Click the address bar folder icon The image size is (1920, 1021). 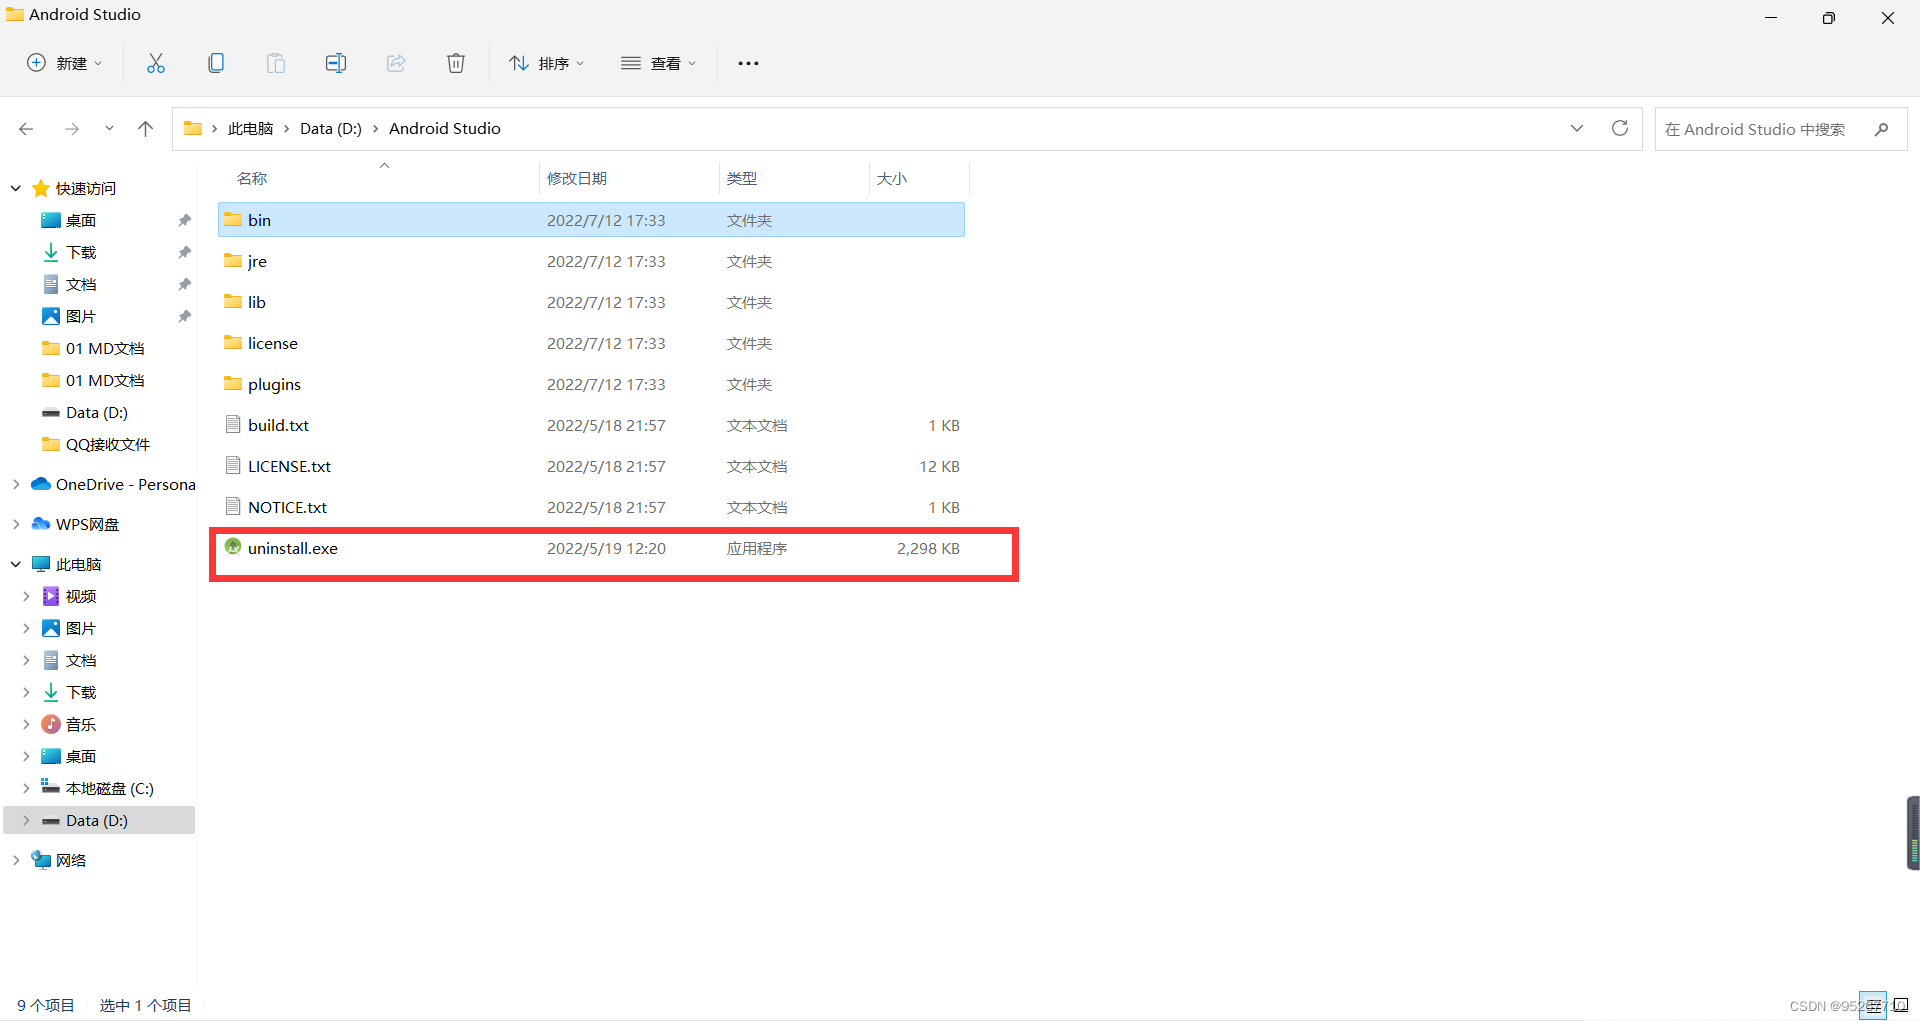pos(193,128)
